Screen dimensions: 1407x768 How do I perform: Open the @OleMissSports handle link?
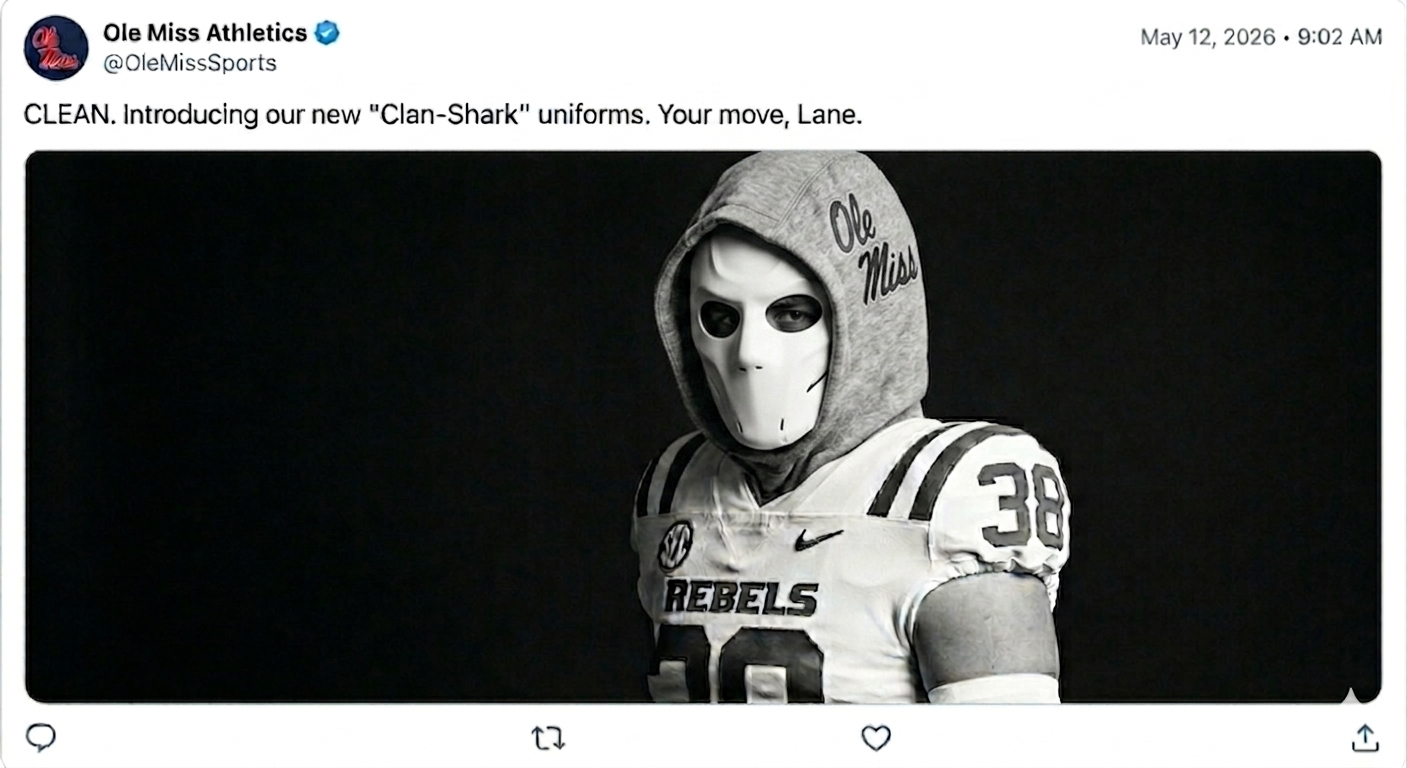[190, 64]
